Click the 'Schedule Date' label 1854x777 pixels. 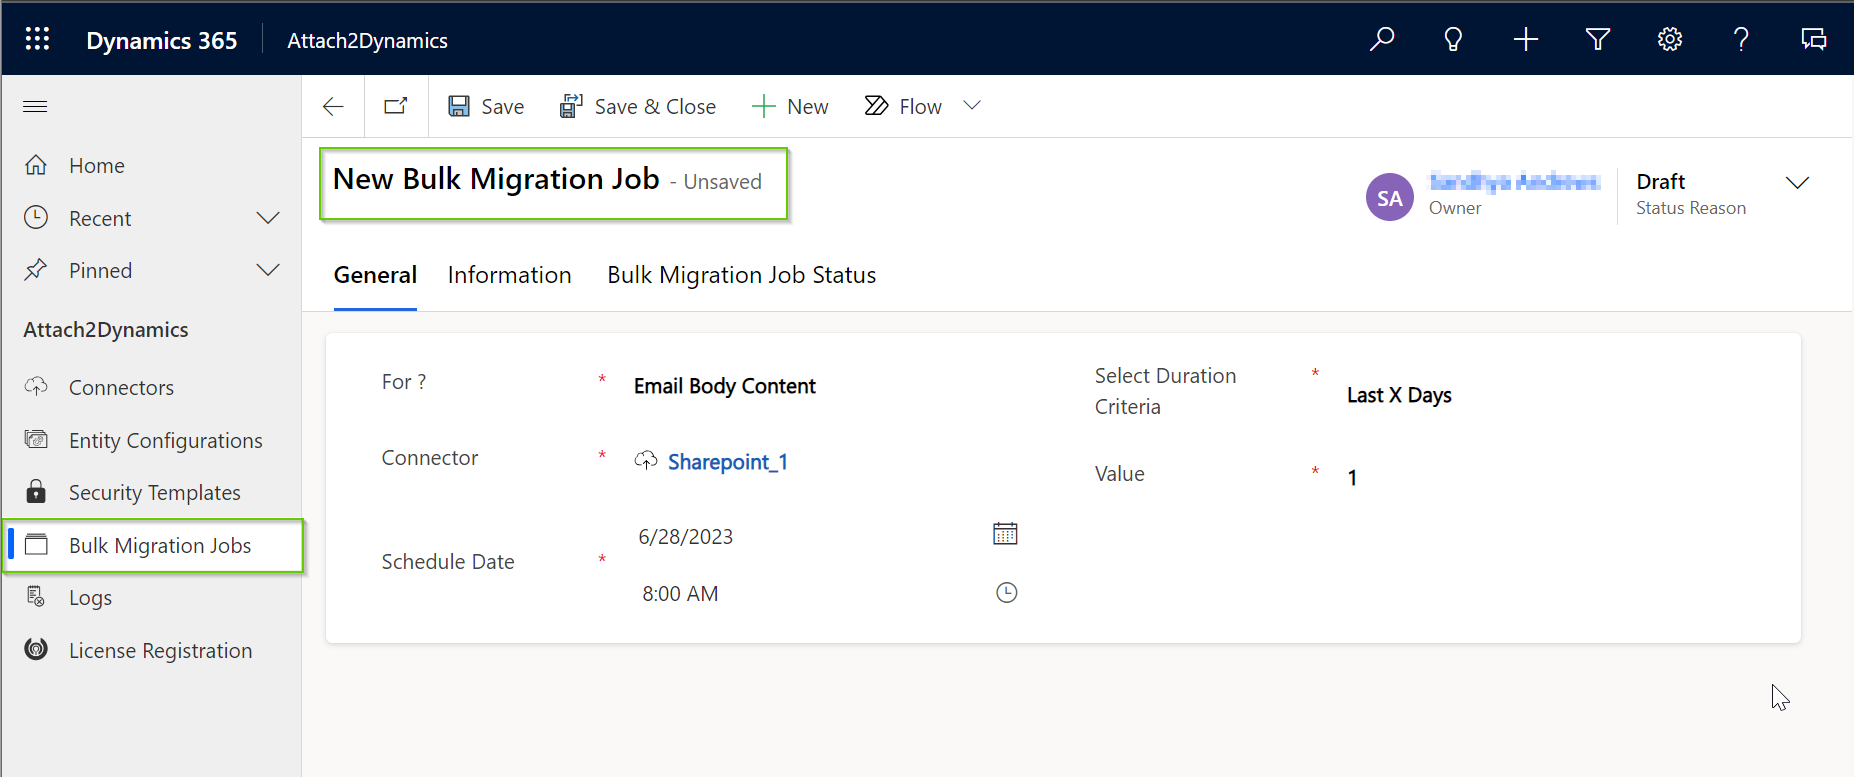(448, 562)
